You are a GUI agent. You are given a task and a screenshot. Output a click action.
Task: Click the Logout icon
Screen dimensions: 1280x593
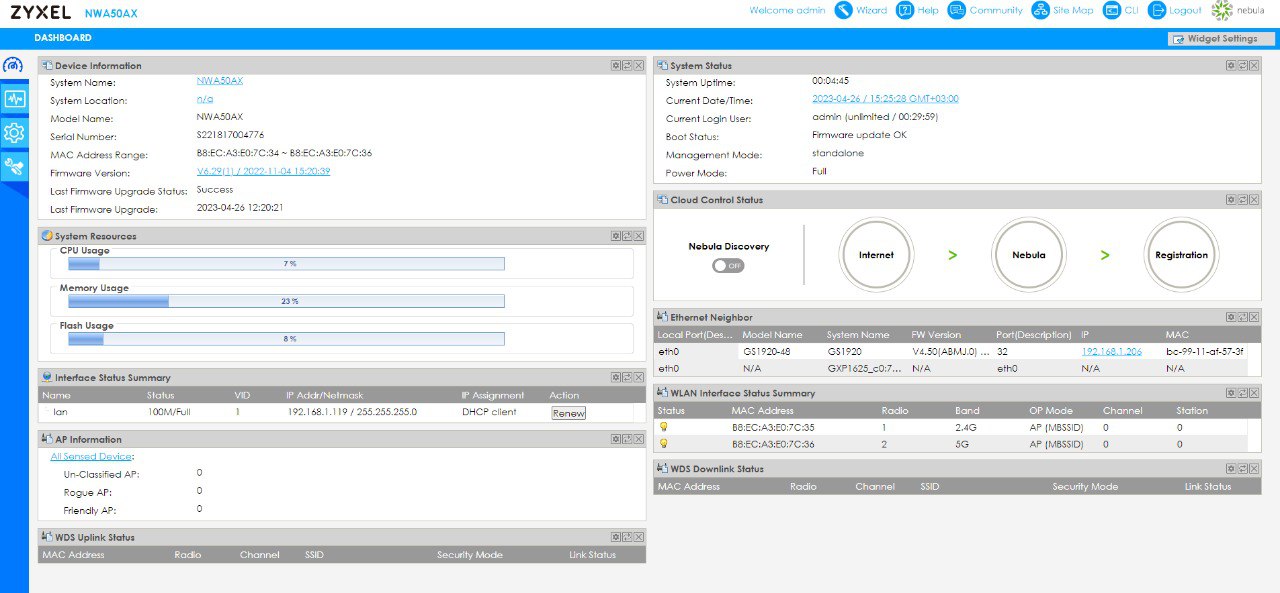tap(1157, 10)
